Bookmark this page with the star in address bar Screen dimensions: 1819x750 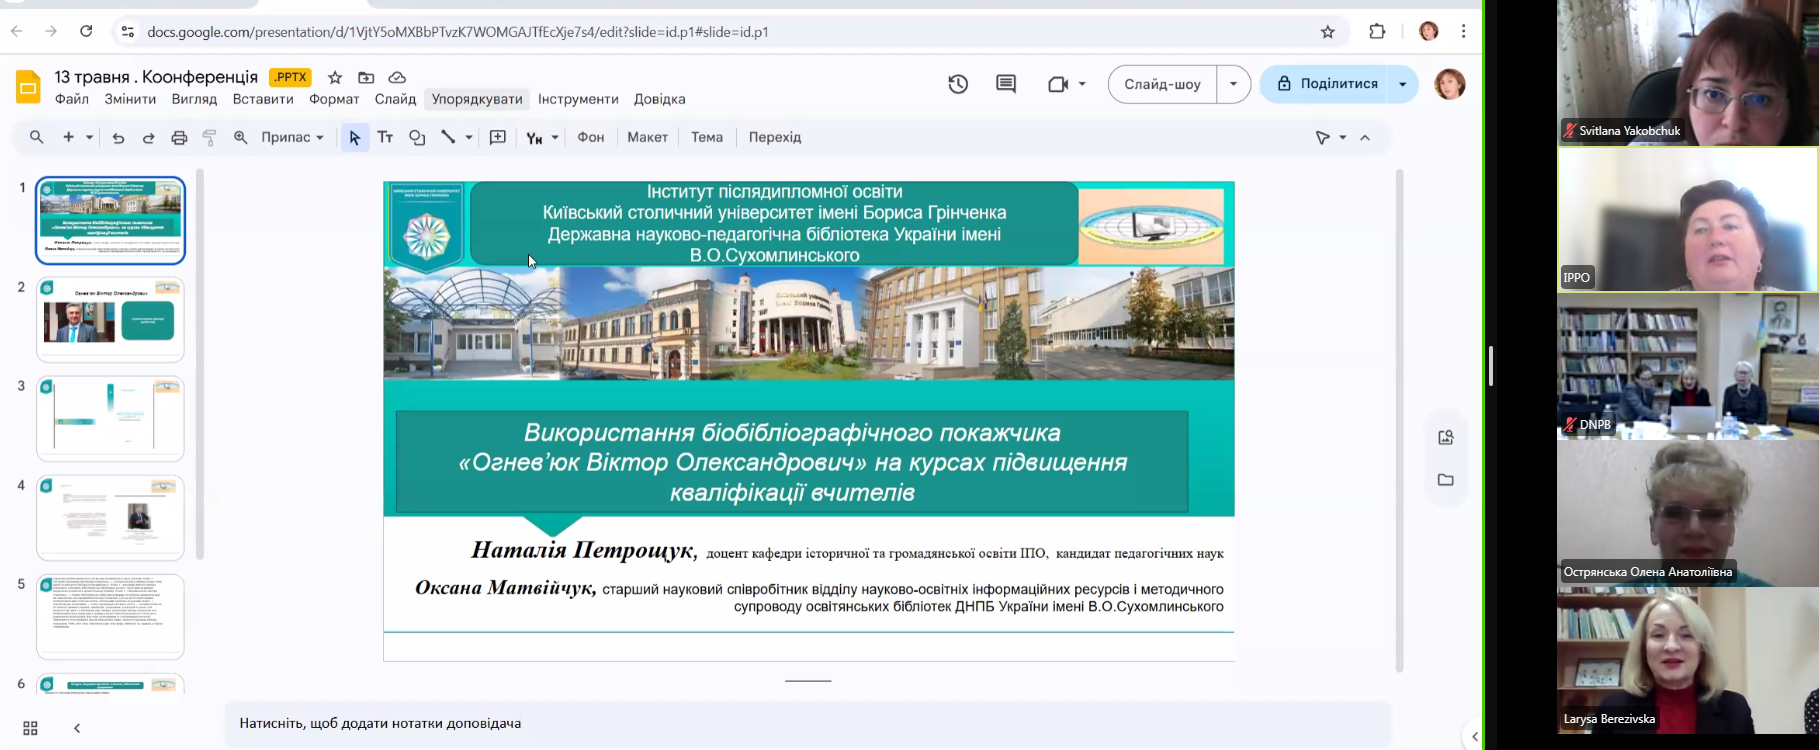[x=1328, y=32]
